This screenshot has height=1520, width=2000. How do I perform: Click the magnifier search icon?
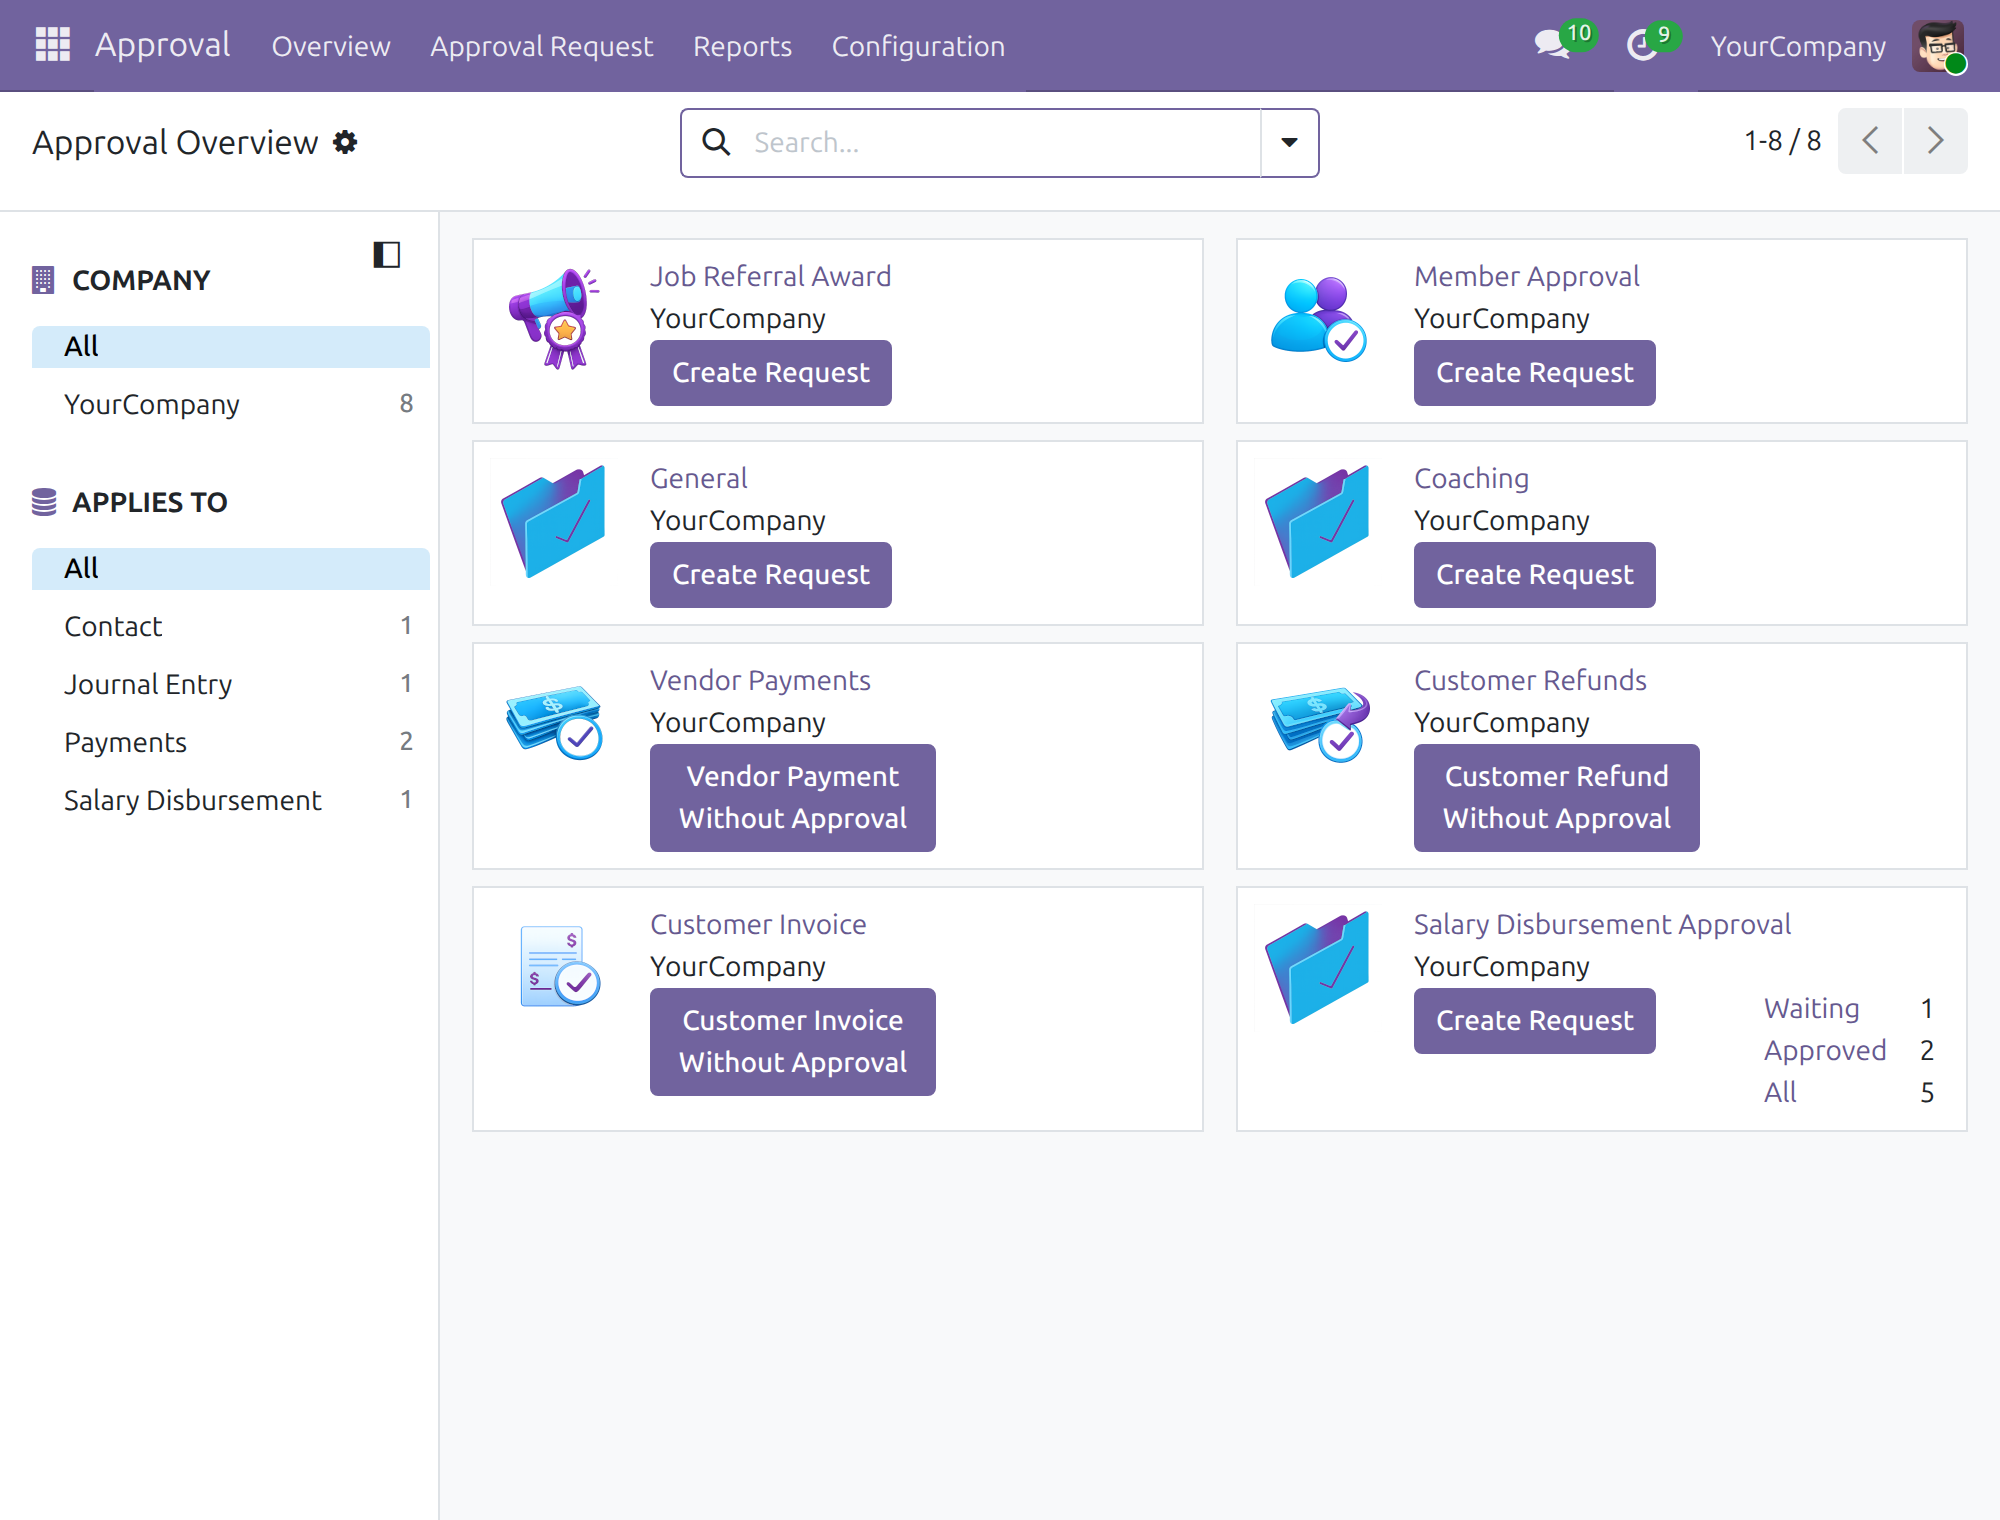pos(716,142)
